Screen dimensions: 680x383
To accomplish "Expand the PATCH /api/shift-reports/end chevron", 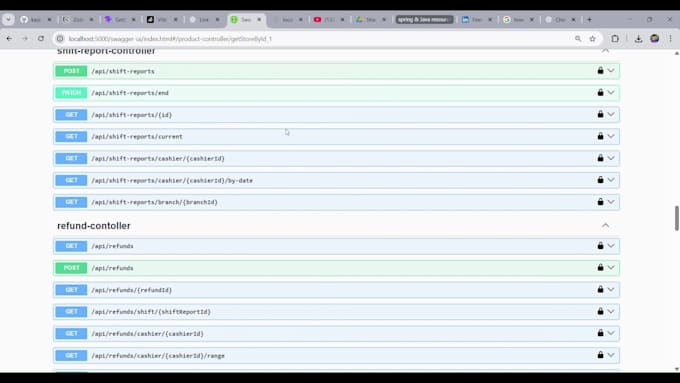I will pyautogui.click(x=611, y=92).
